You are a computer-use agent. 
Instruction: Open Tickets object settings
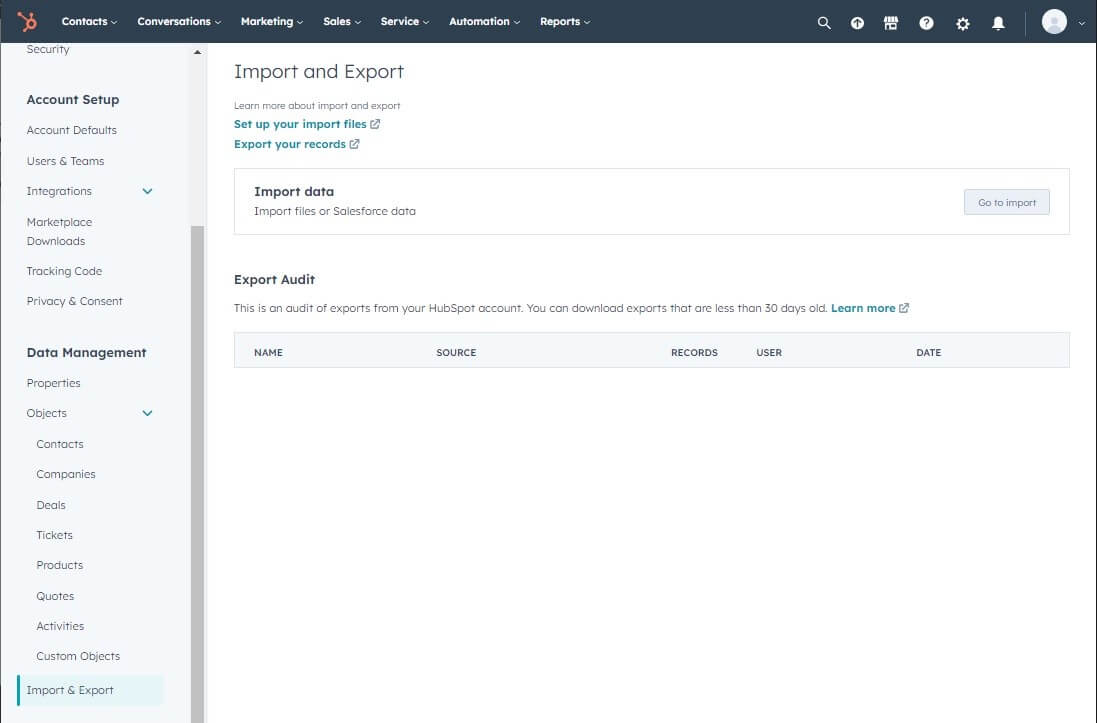point(54,535)
